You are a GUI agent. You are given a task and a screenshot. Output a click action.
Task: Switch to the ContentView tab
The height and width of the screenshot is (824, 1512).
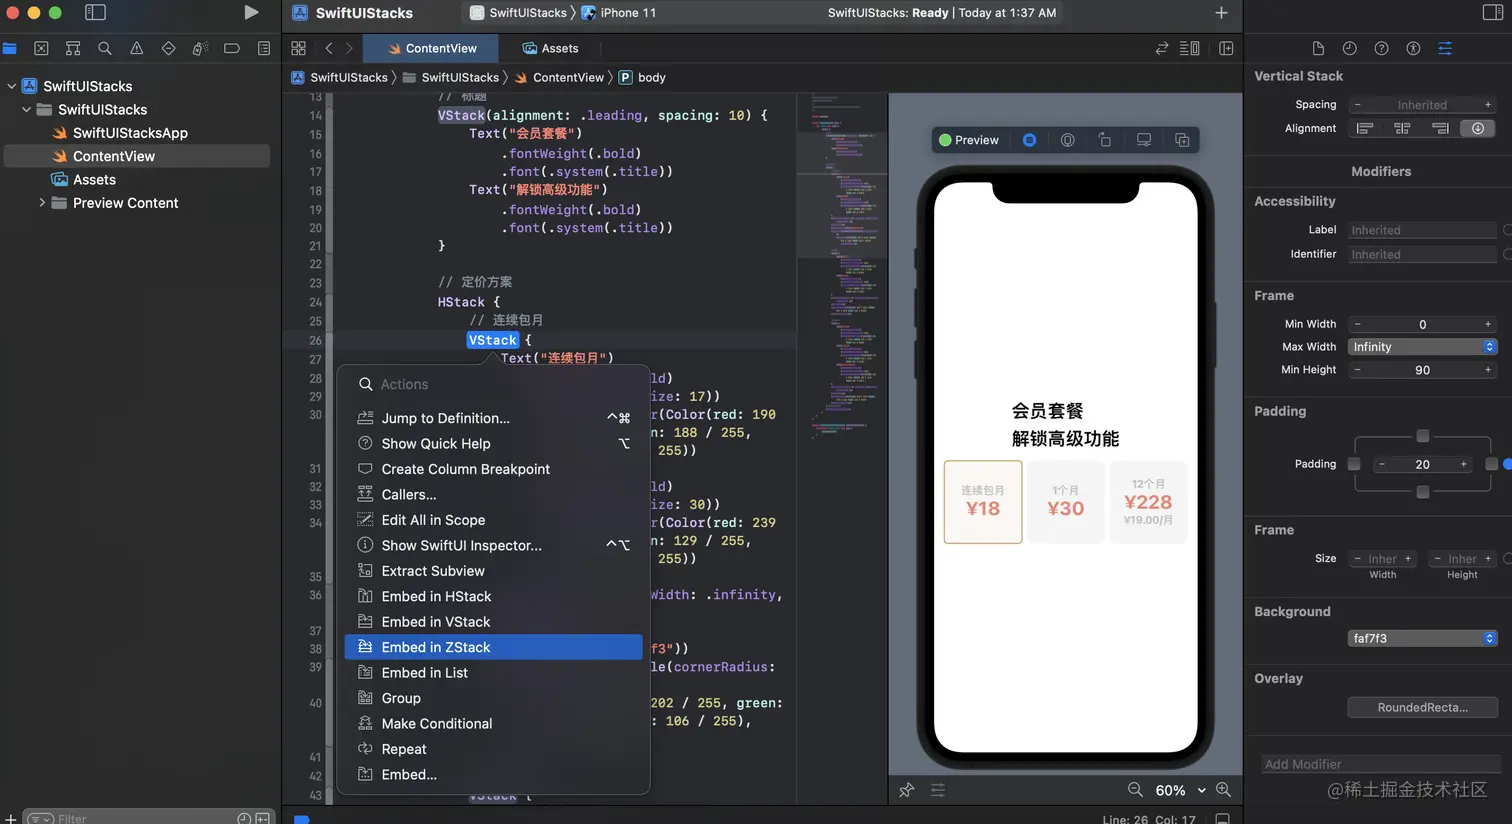click(x=432, y=48)
